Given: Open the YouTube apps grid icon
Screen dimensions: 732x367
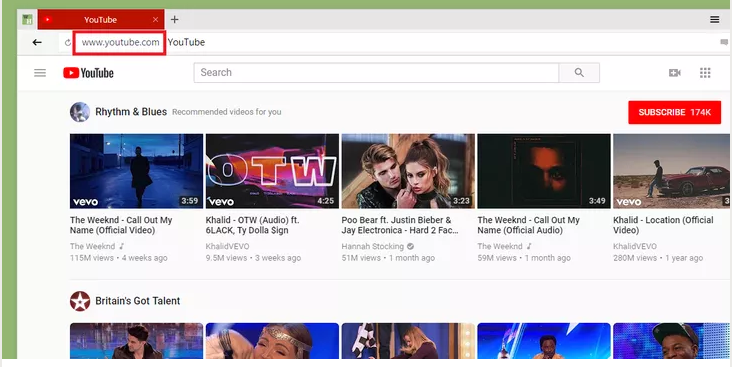Looking at the screenshot, I should (705, 73).
